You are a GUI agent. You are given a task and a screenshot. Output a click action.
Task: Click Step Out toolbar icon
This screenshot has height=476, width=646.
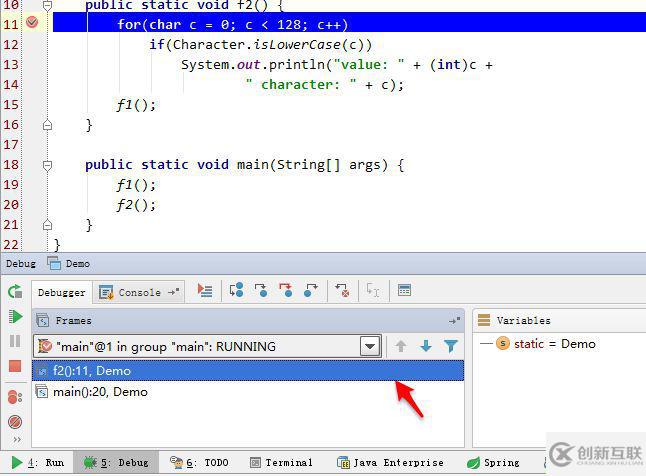click(x=311, y=291)
